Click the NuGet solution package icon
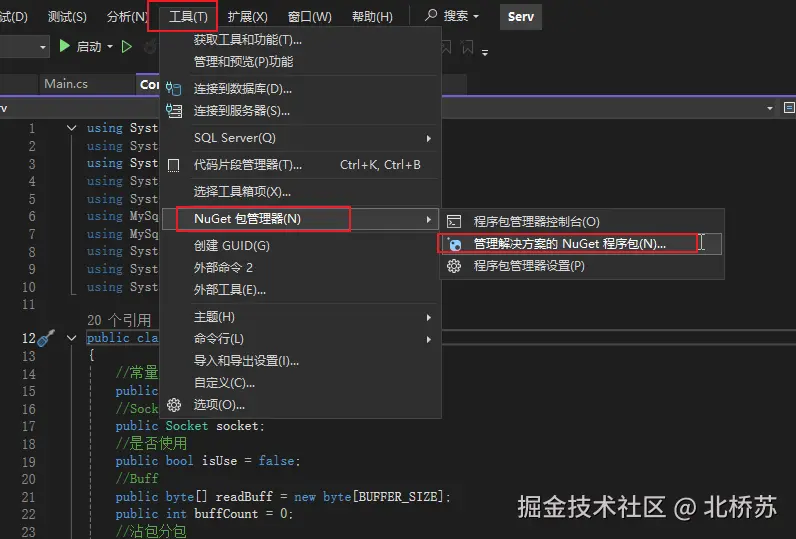Screen dimensions: 796x539 [454, 244]
